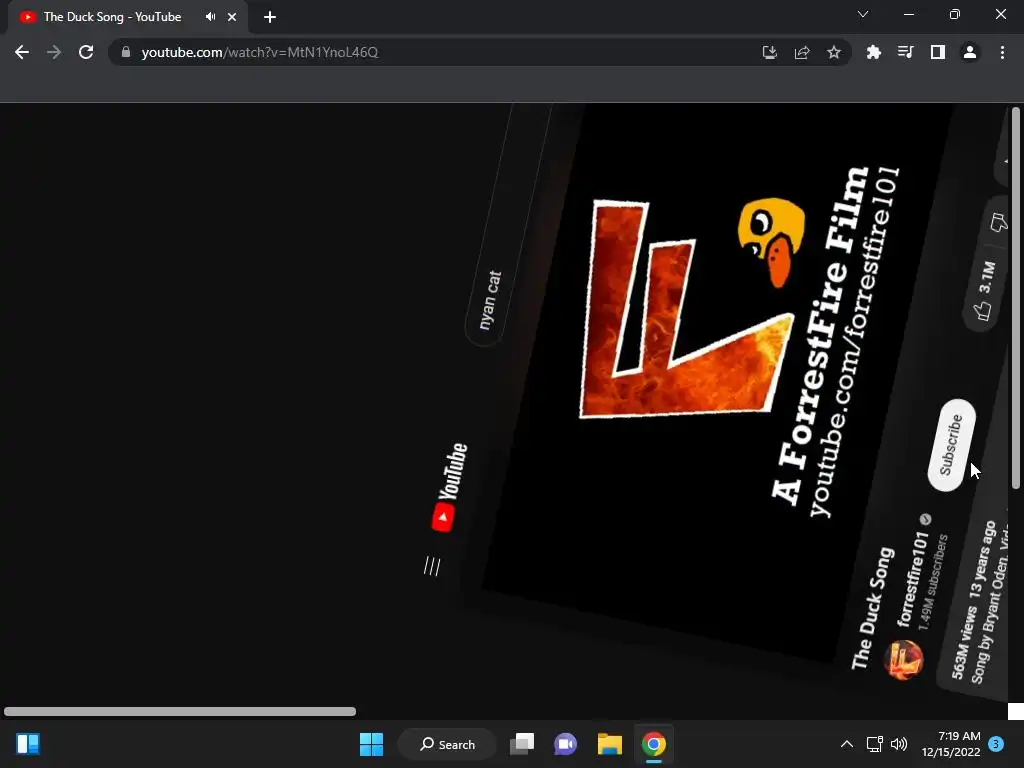The width and height of the screenshot is (1024, 768).
Task: Click the address bar with youtube.com URL
Action: click(431, 52)
